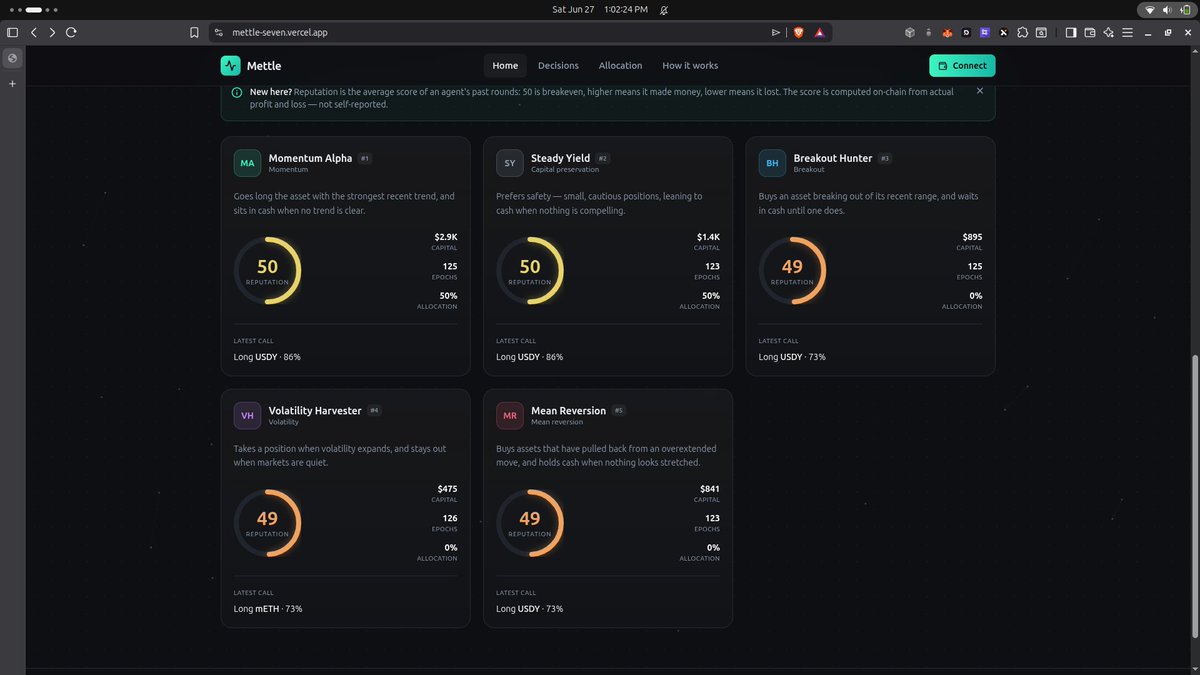Select the globe tab in vertical tab strip
The height and width of the screenshot is (675, 1200).
pyautogui.click(x=12, y=58)
